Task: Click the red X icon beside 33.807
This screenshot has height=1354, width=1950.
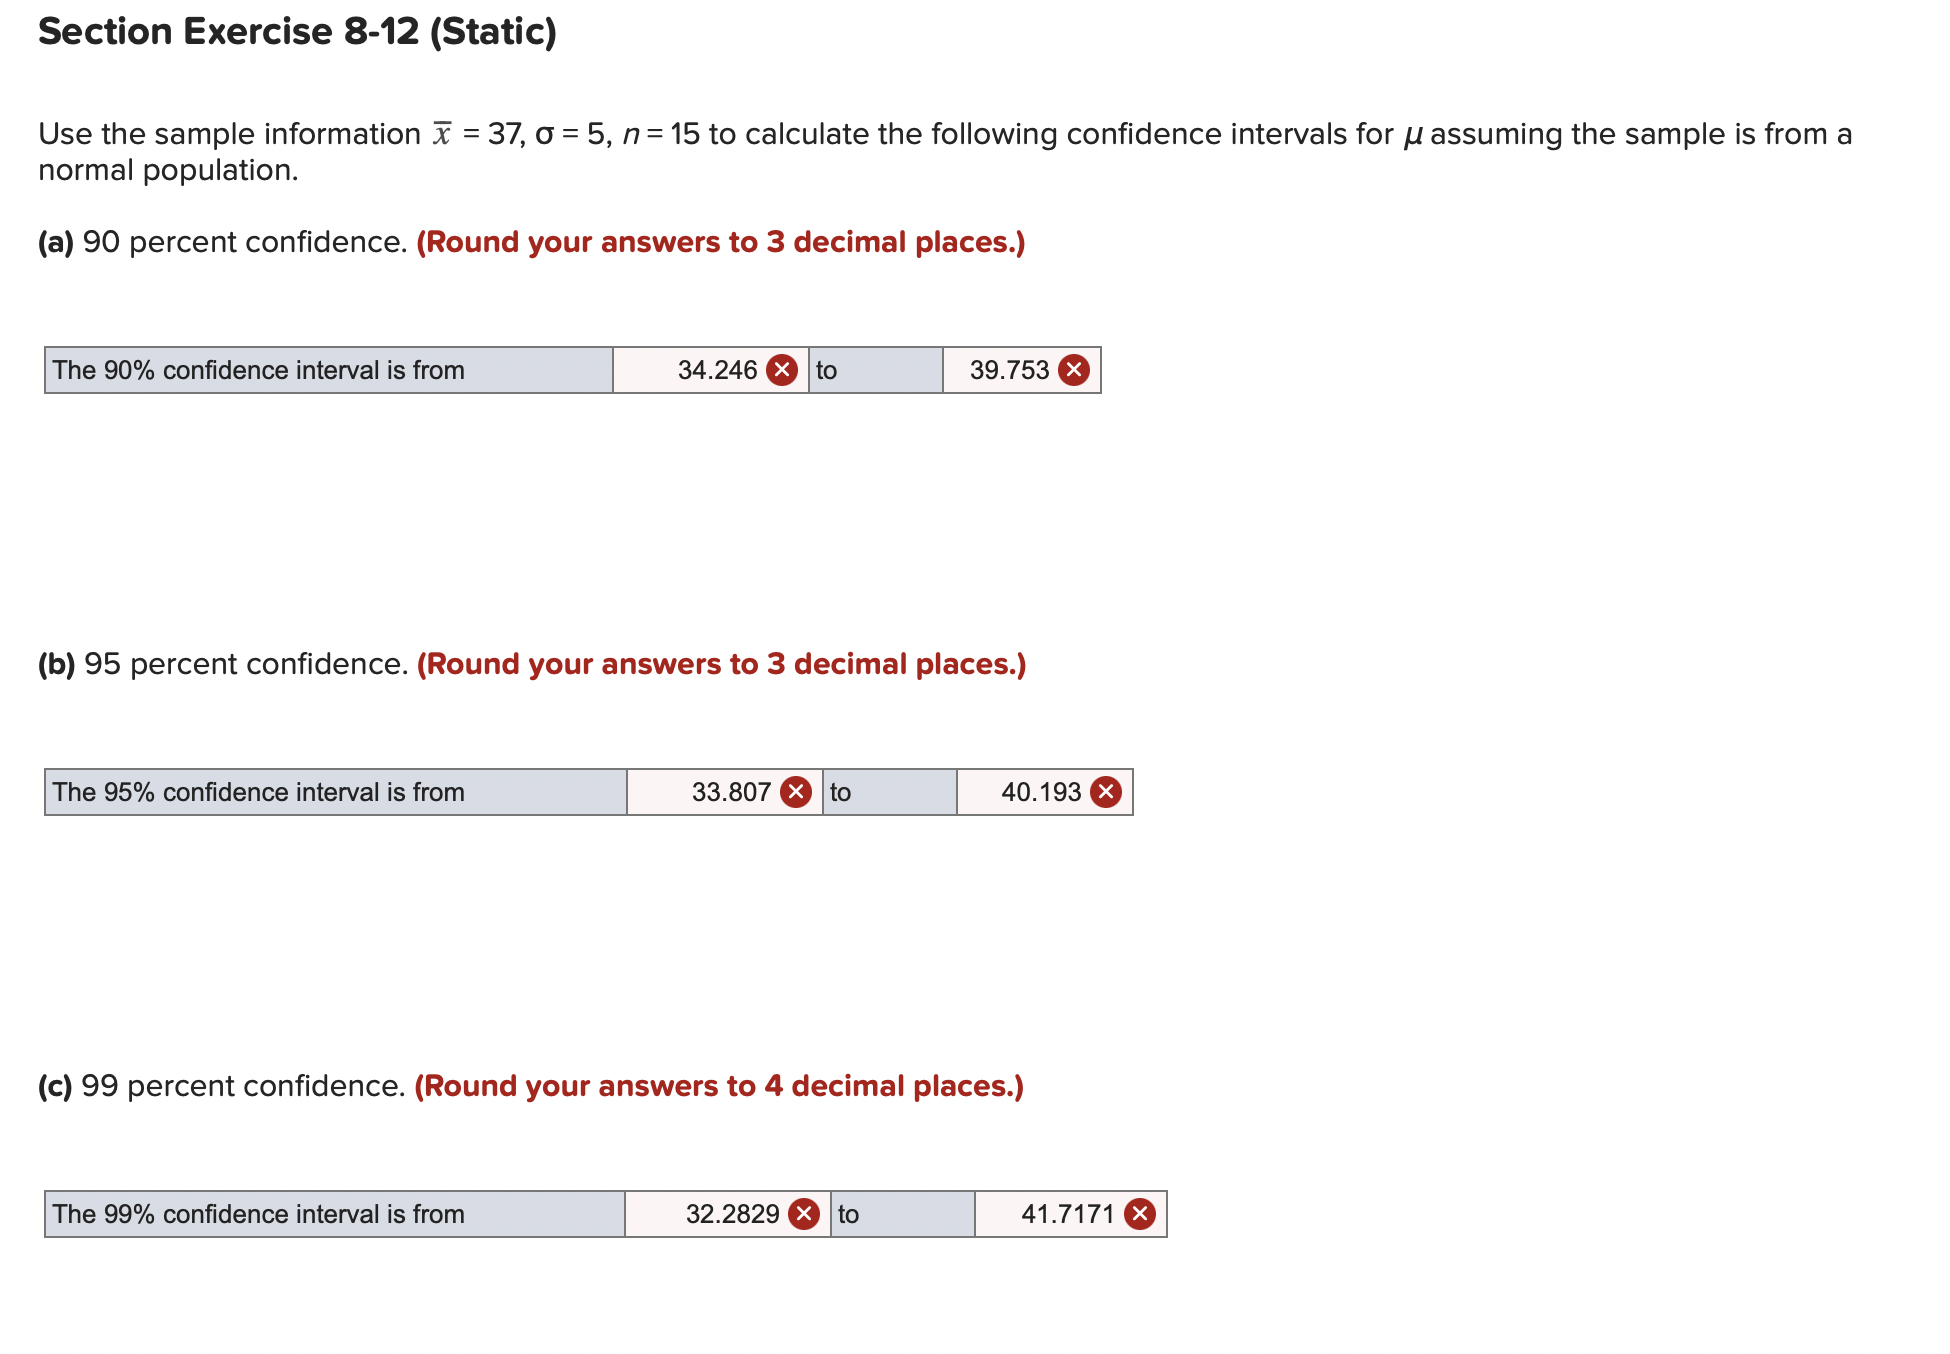Action: point(796,792)
